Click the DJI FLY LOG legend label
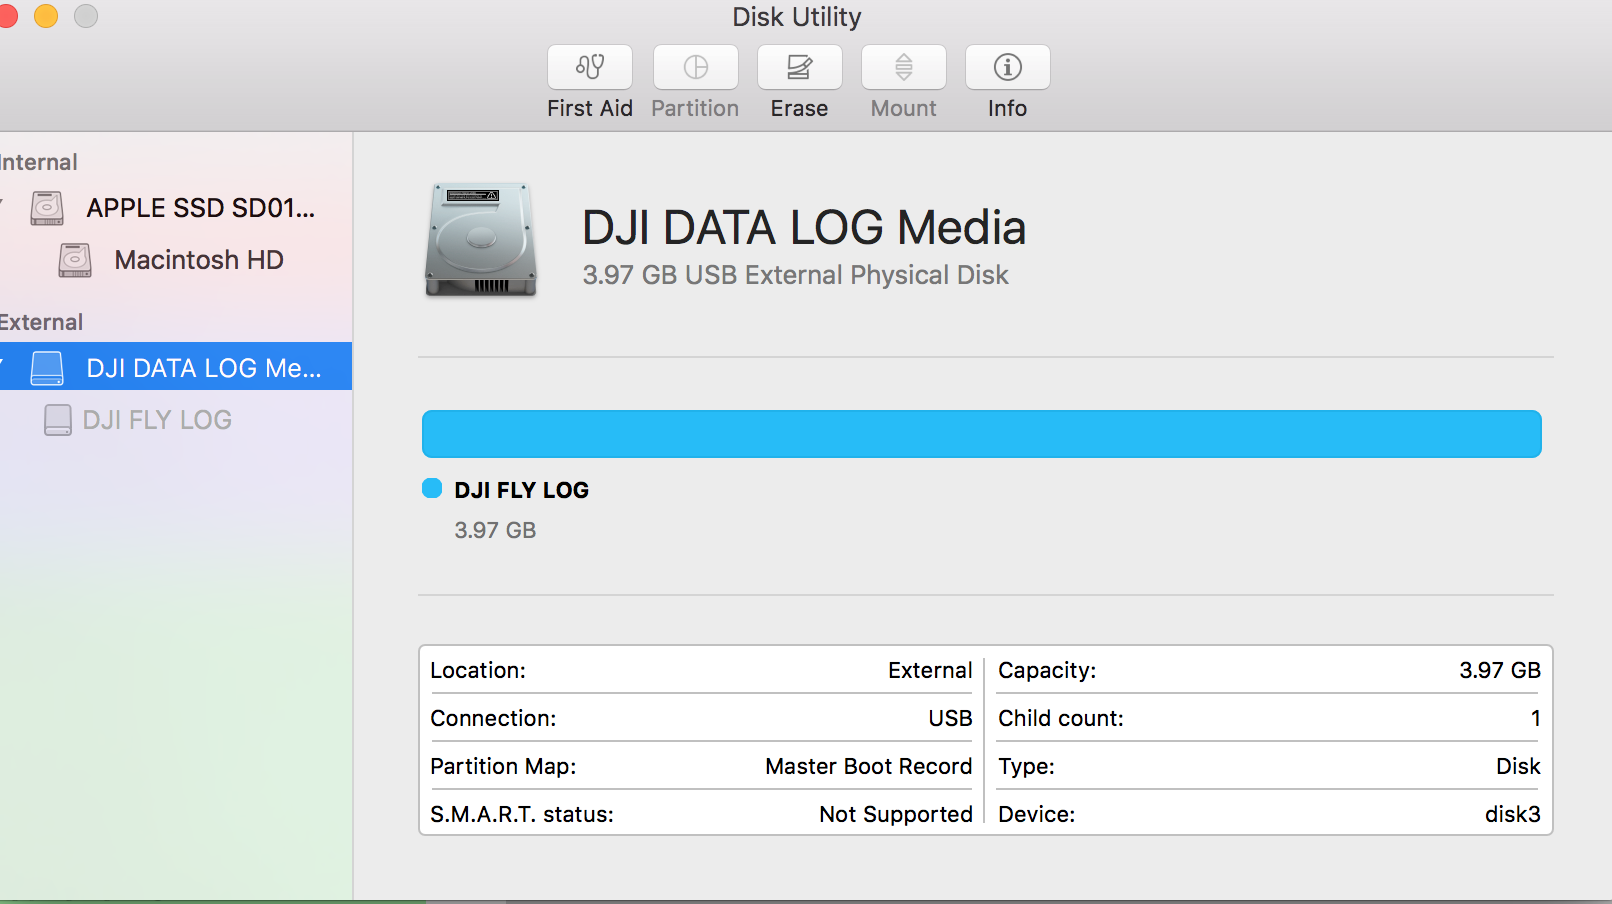The image size is (1612, 904). (x=522, y=490)
